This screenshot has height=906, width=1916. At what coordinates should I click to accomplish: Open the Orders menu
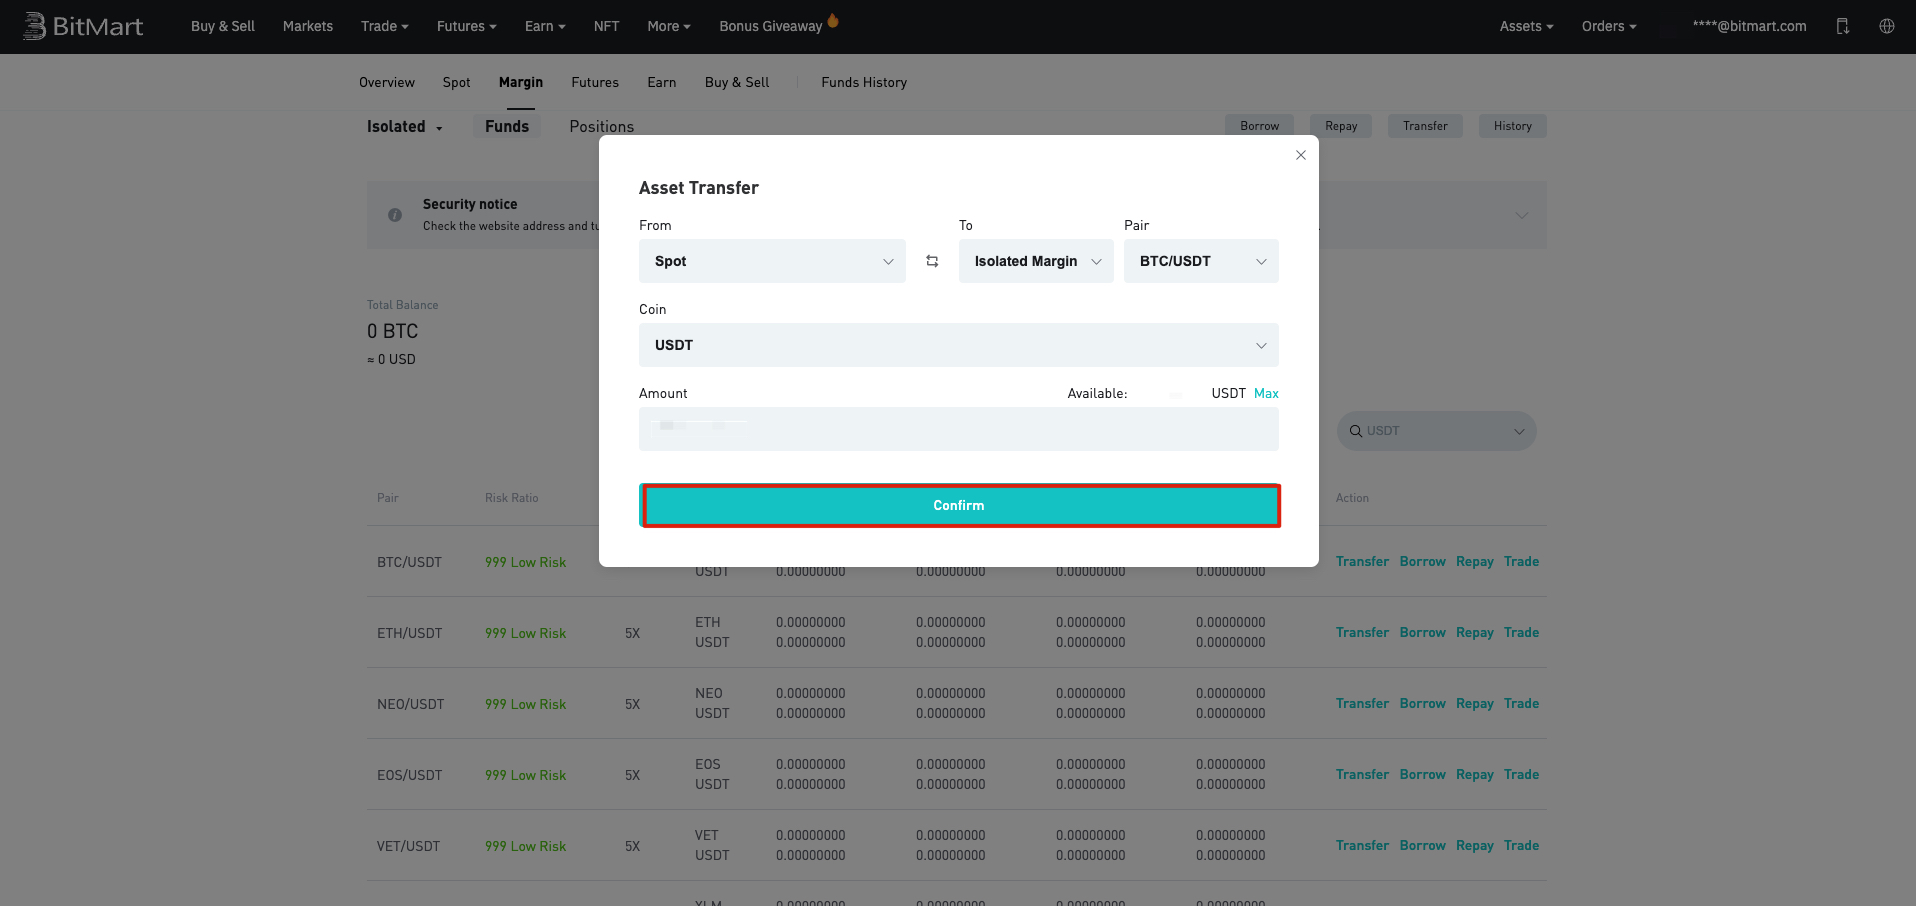coord(1609,26)
